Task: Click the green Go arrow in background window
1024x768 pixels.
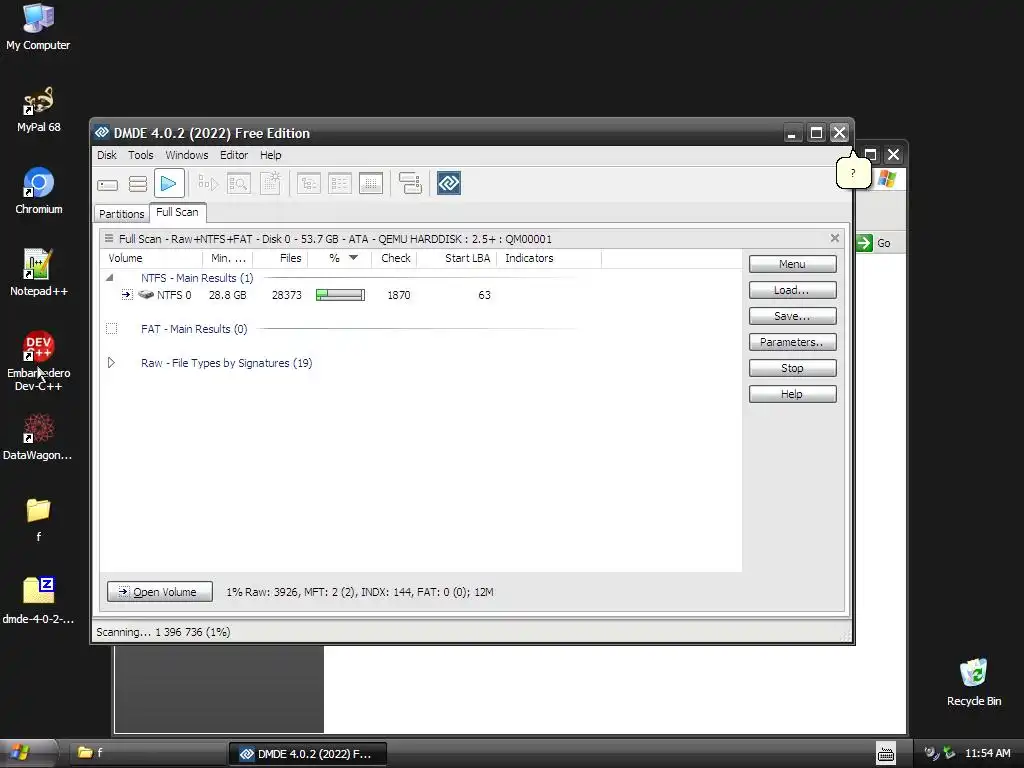Action: click(865, 243)
